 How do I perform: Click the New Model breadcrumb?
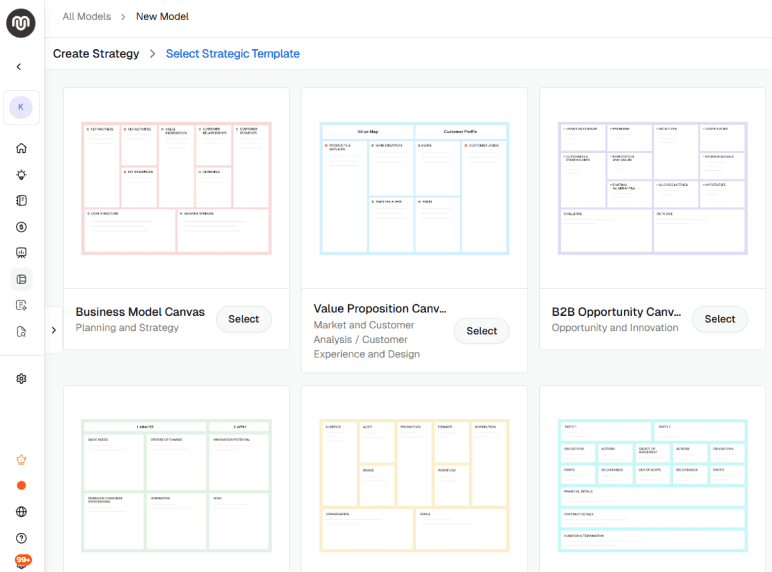(x=162, y=16)
